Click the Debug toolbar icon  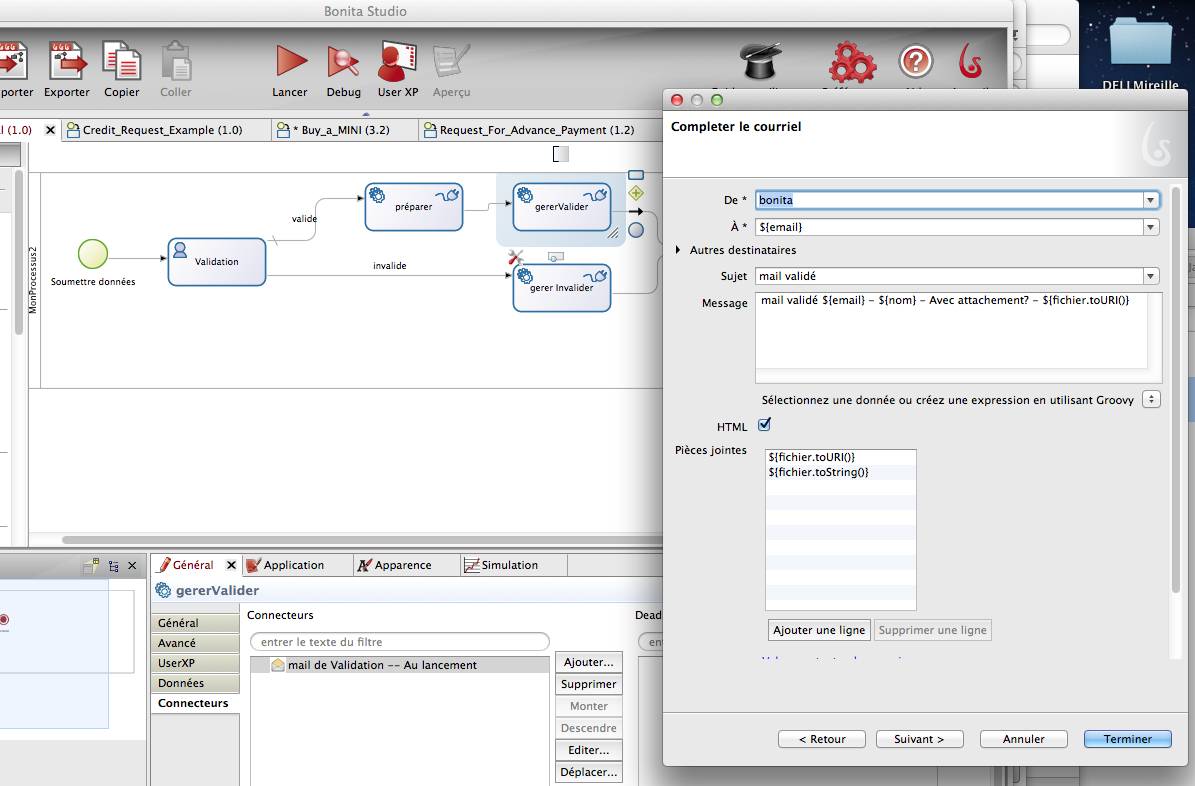point(344,62)
